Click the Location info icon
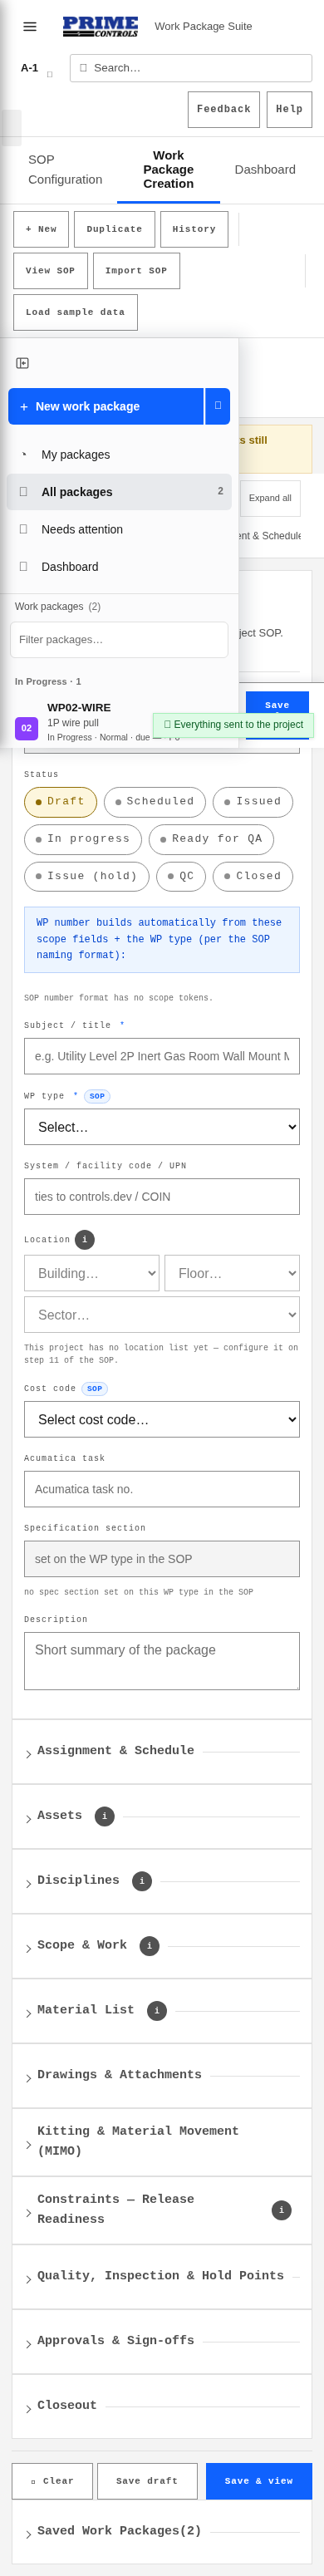The height and width of the screenshot is (2576, 324). (85, 1239)
